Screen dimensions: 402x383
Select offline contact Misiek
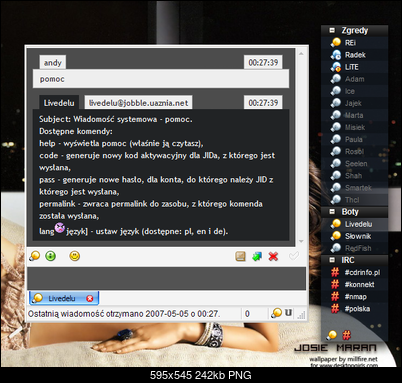point(355,127)
